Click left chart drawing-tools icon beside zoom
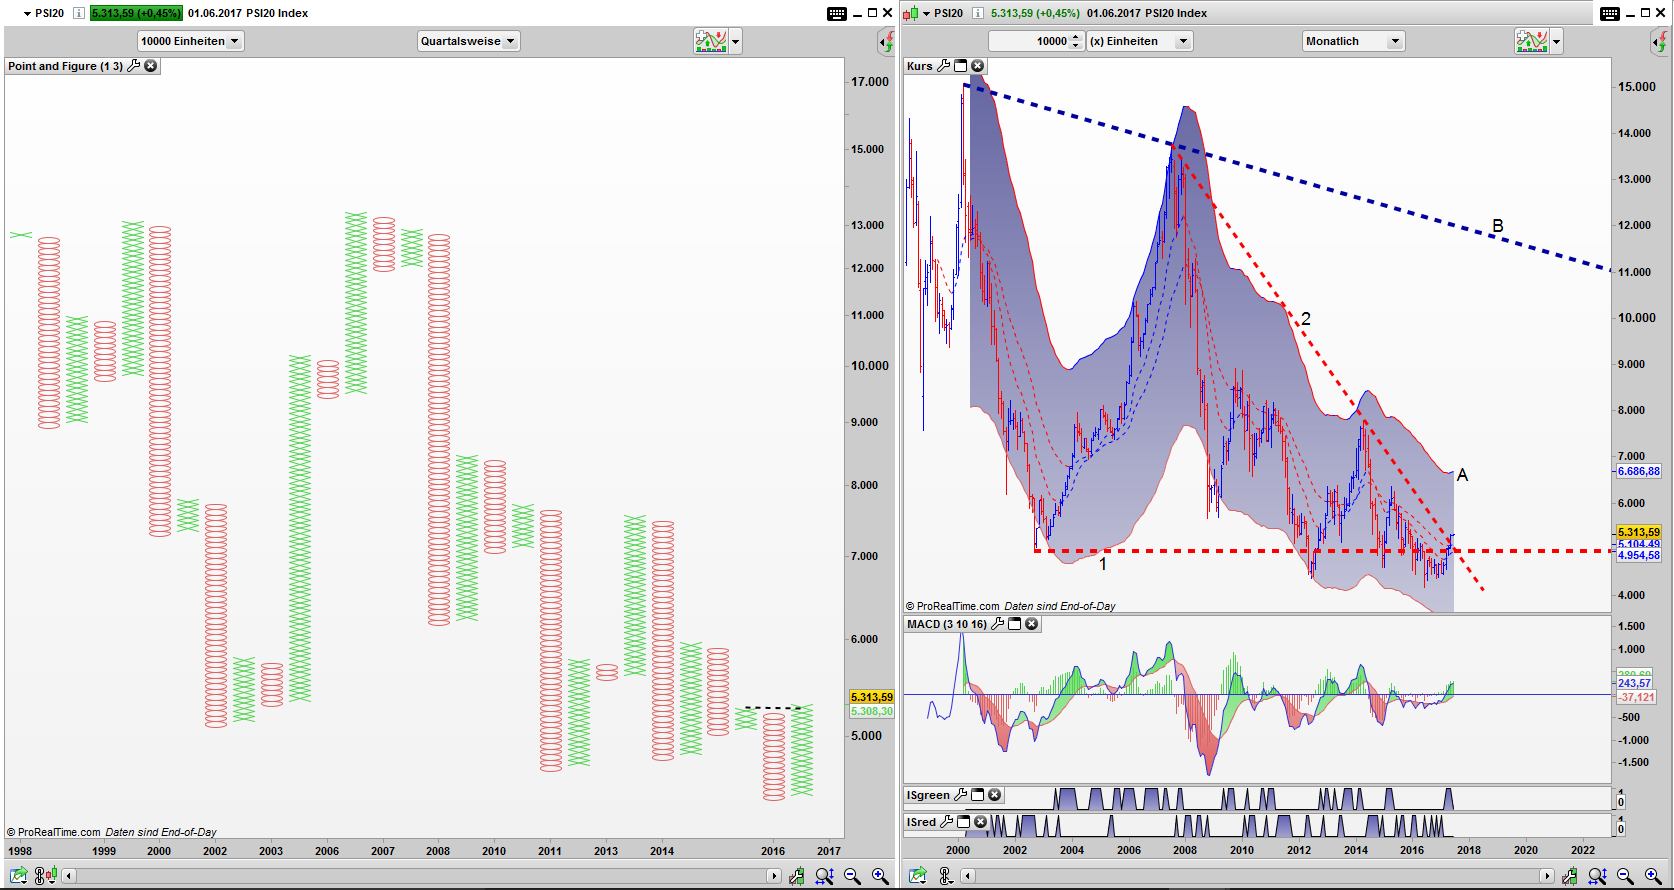Image resolution: width=1674 pixels, height=890 pixels. click(x=797, y=876)
